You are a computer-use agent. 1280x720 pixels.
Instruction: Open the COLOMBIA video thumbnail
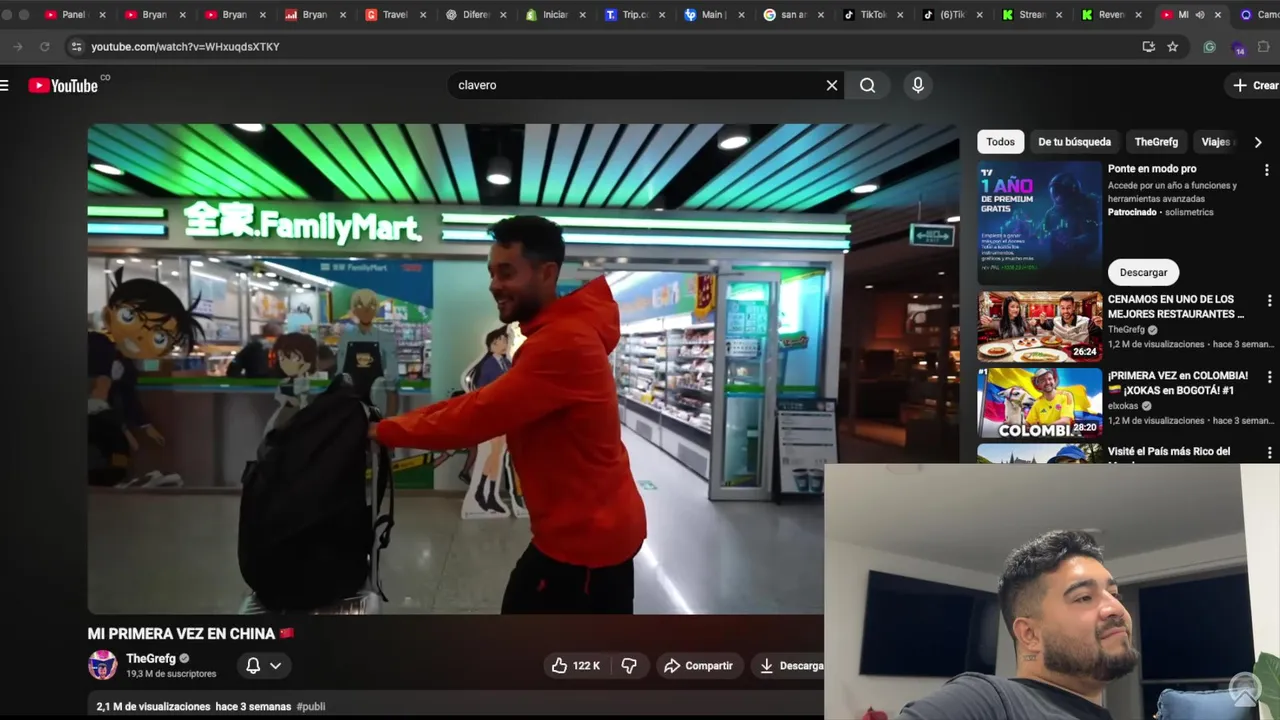coord(1040,404)
